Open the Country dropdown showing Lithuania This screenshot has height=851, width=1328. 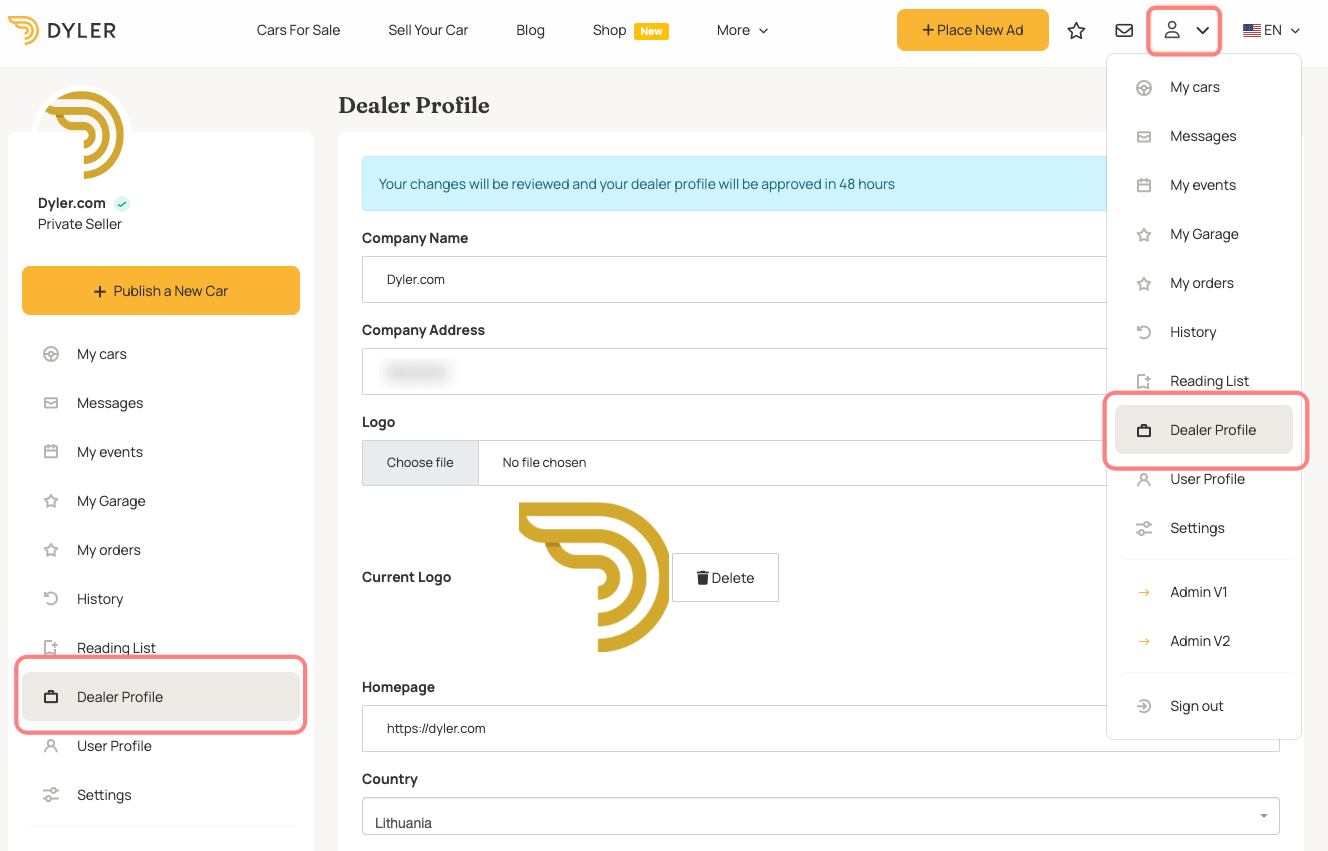click(x=821, y=816)
